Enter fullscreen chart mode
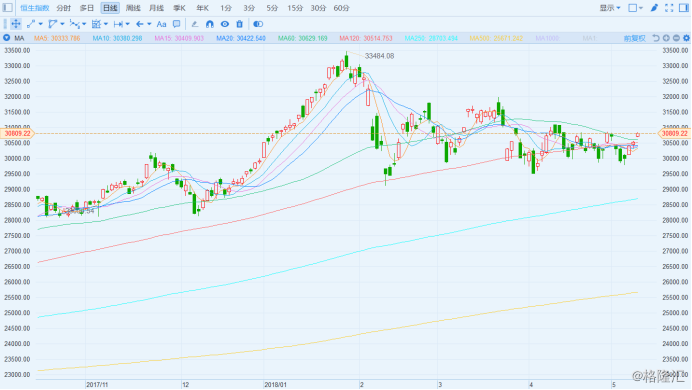This screenshot has height=390, width=692. tap(669, 8)
